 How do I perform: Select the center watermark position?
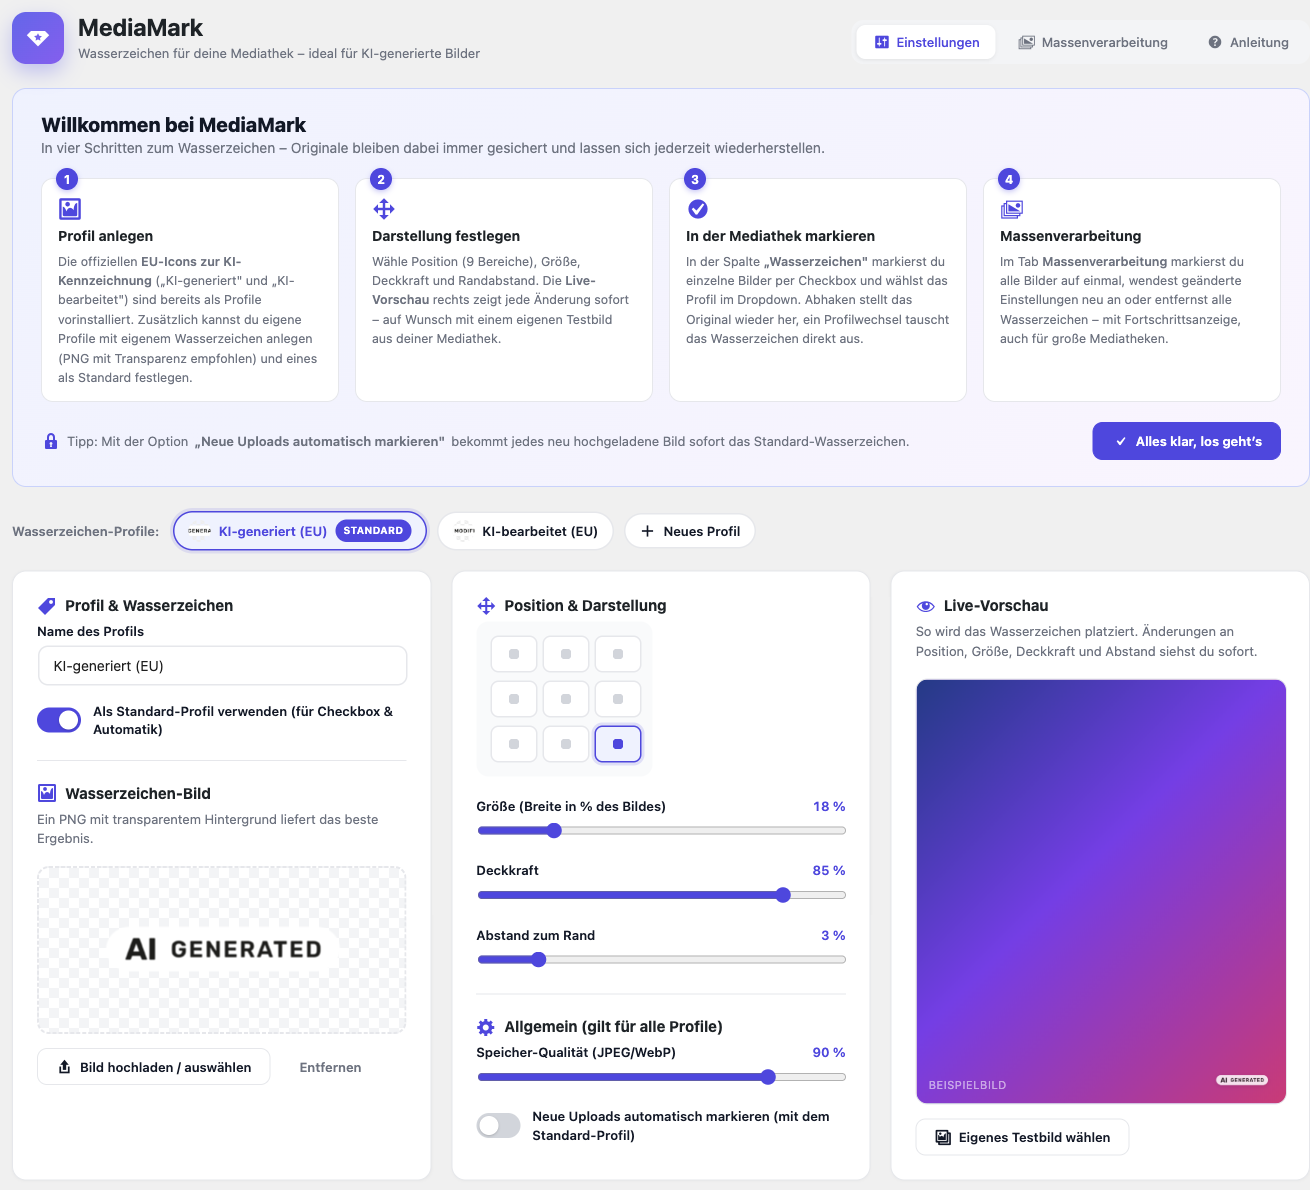point(566,699)
